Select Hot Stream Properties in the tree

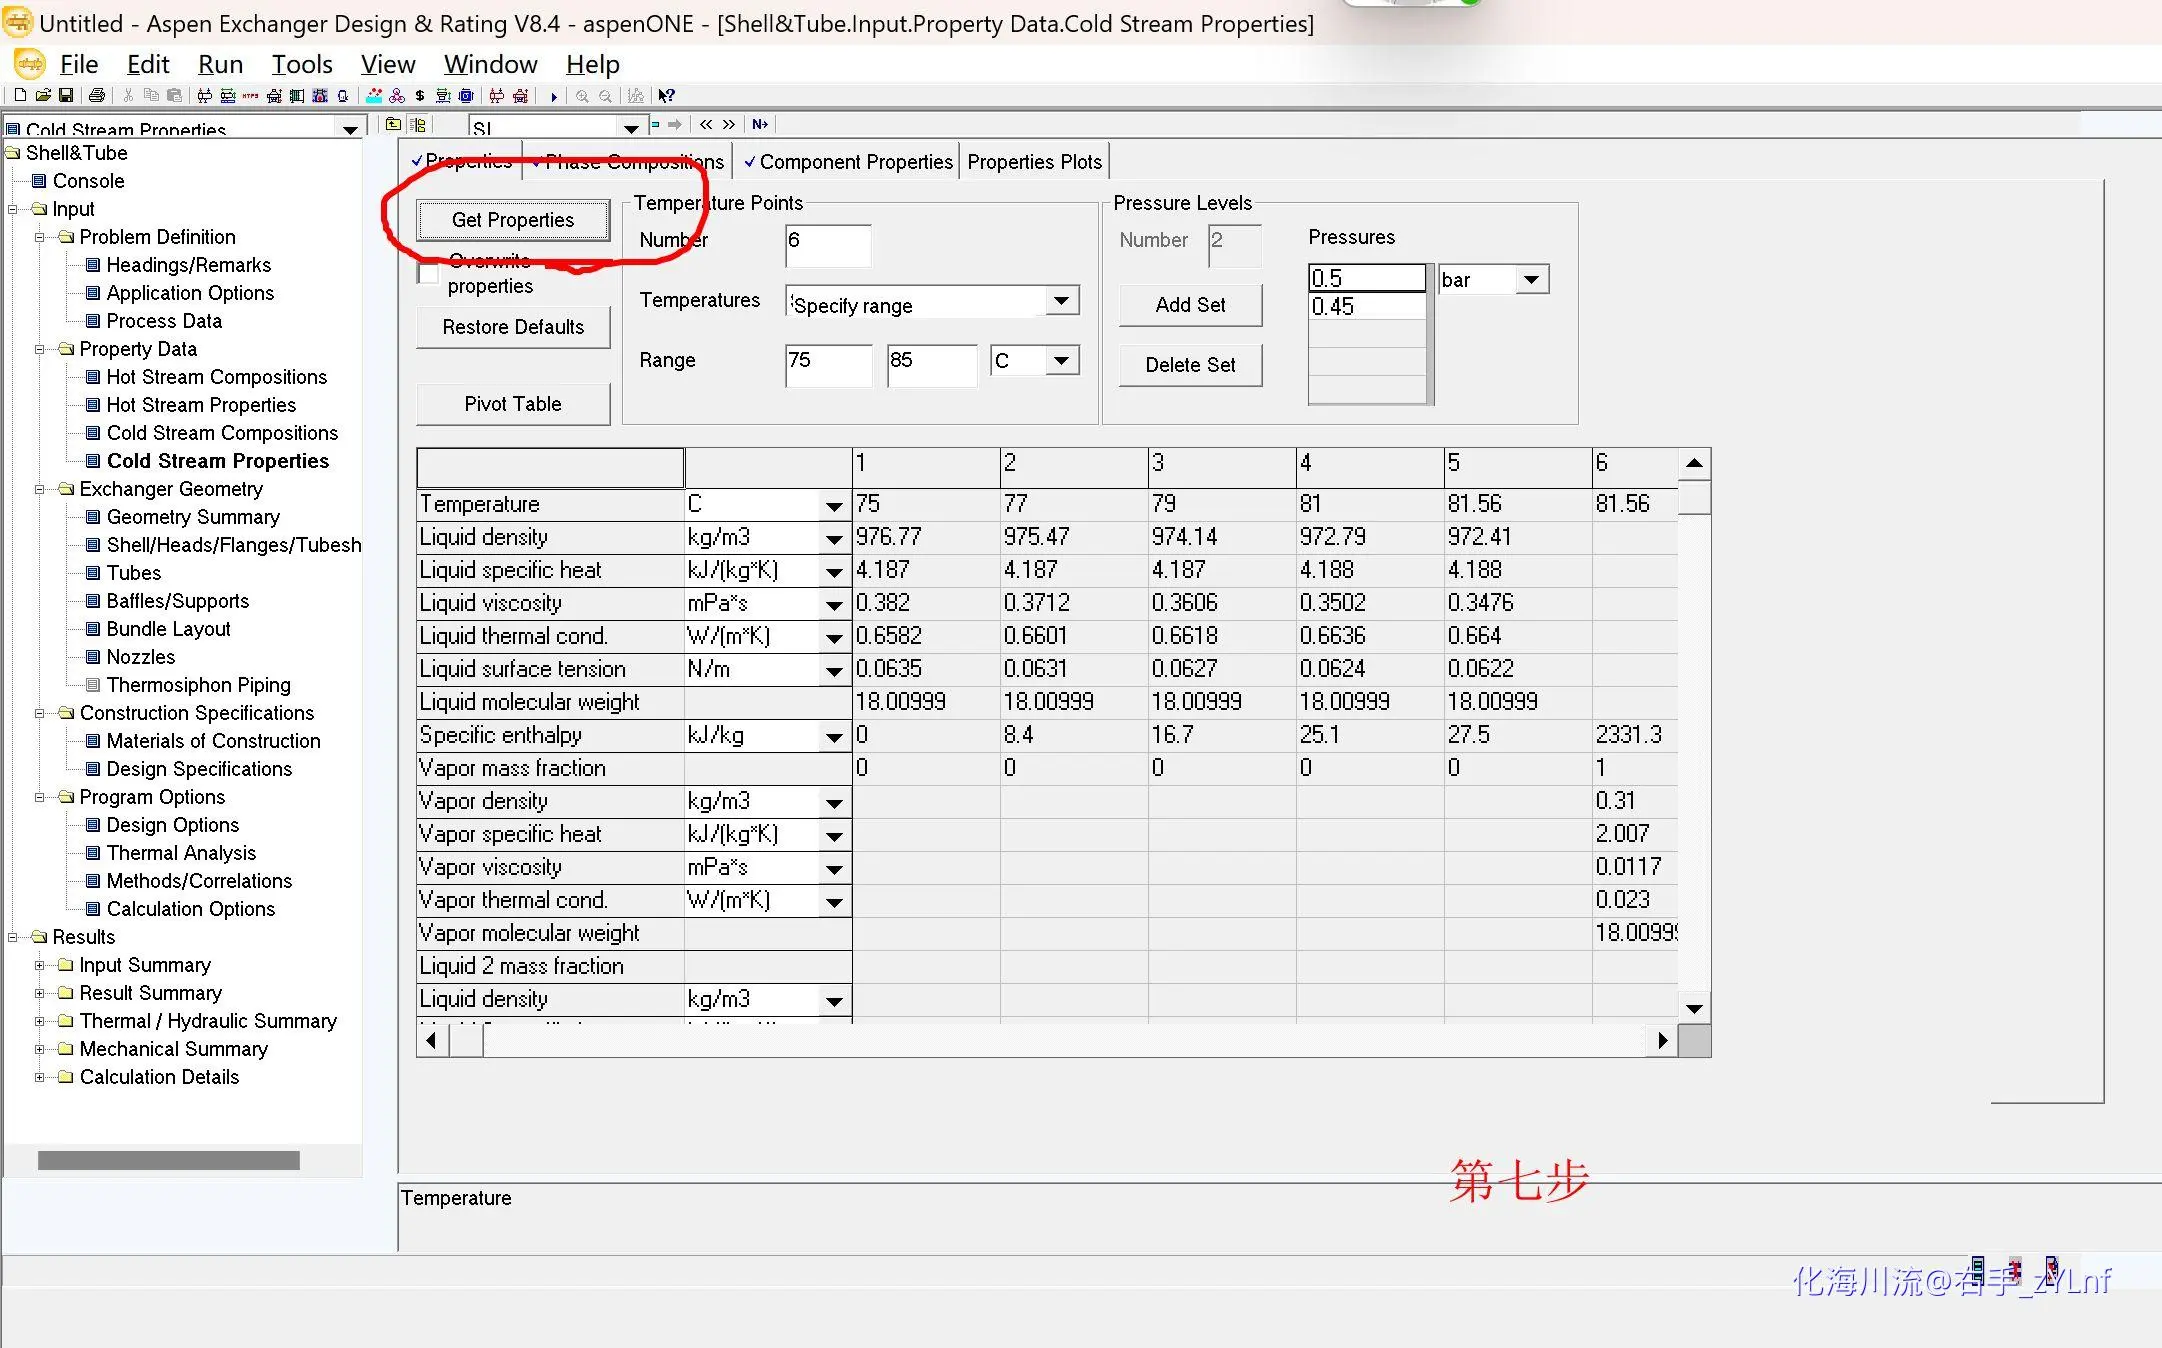click(201, 405)
